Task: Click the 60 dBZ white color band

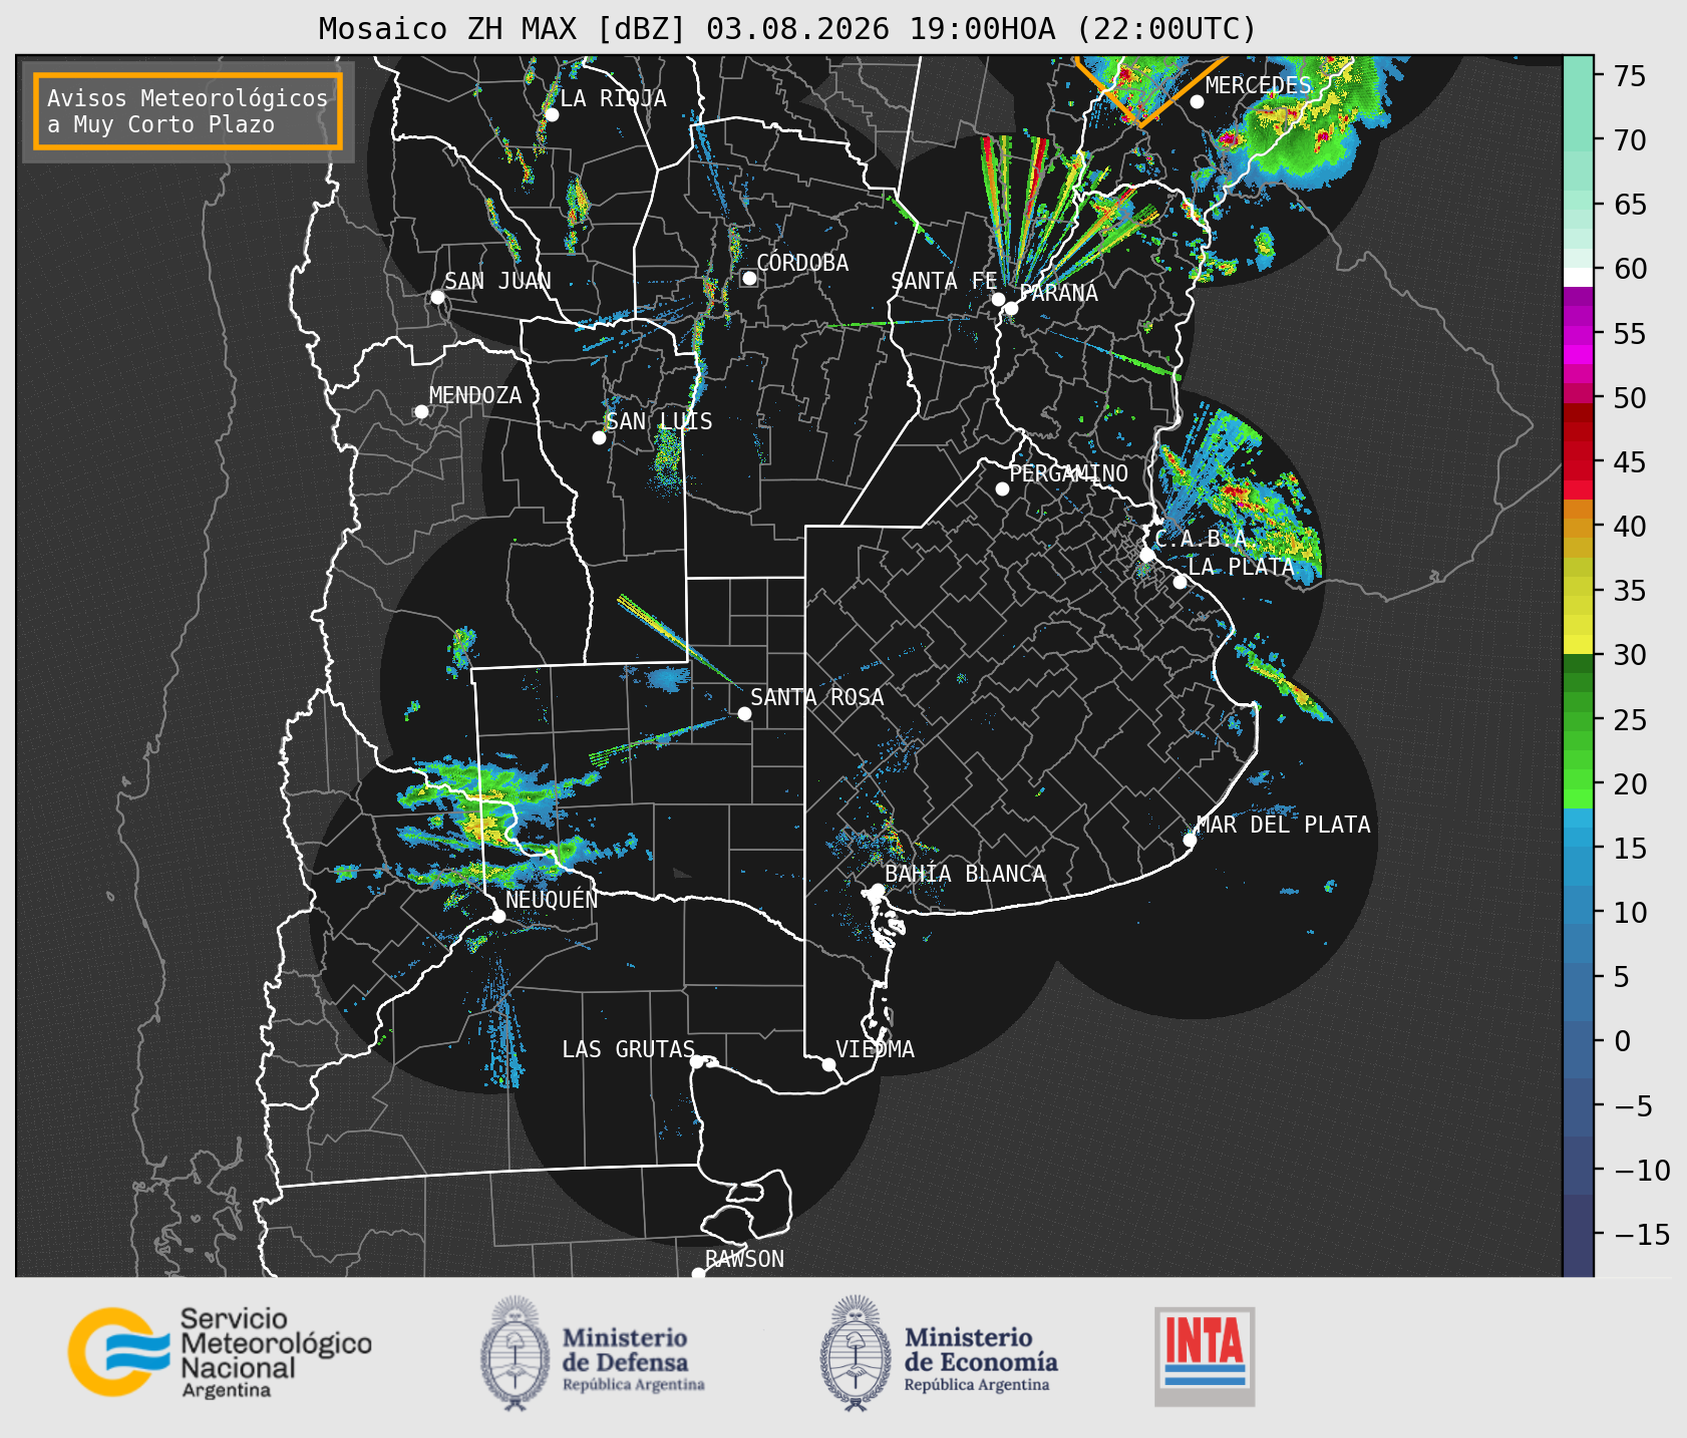Action: [x=1577, y=277]
